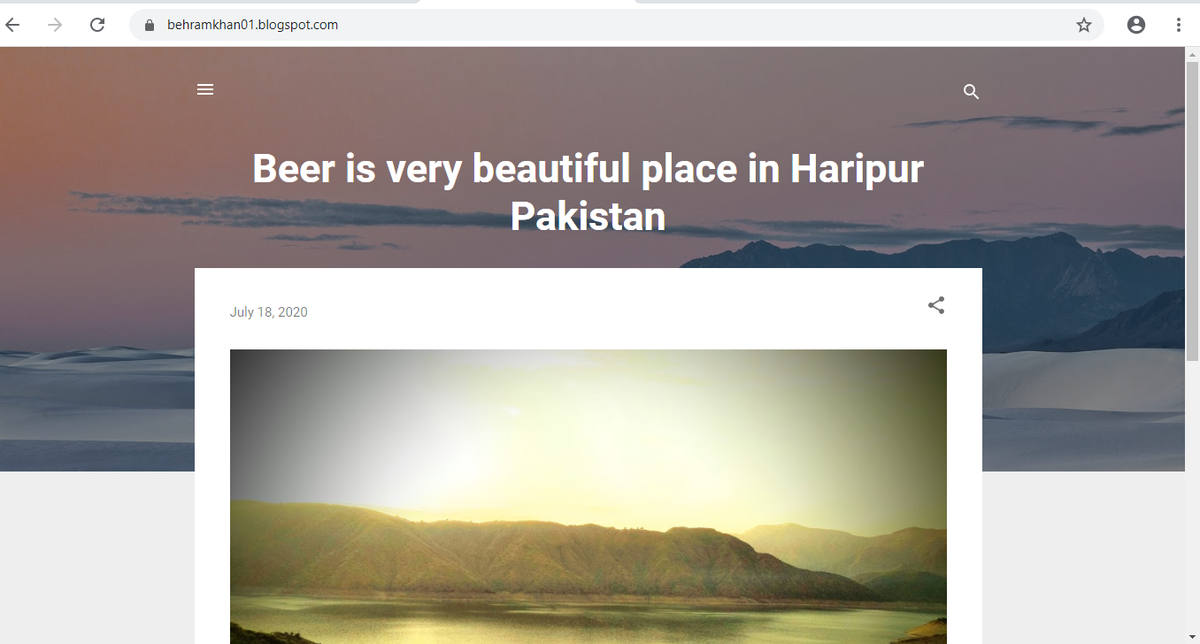Search the blog with magnifier icon
Screen dimensions: 1200x644
[x=970, y=92]
